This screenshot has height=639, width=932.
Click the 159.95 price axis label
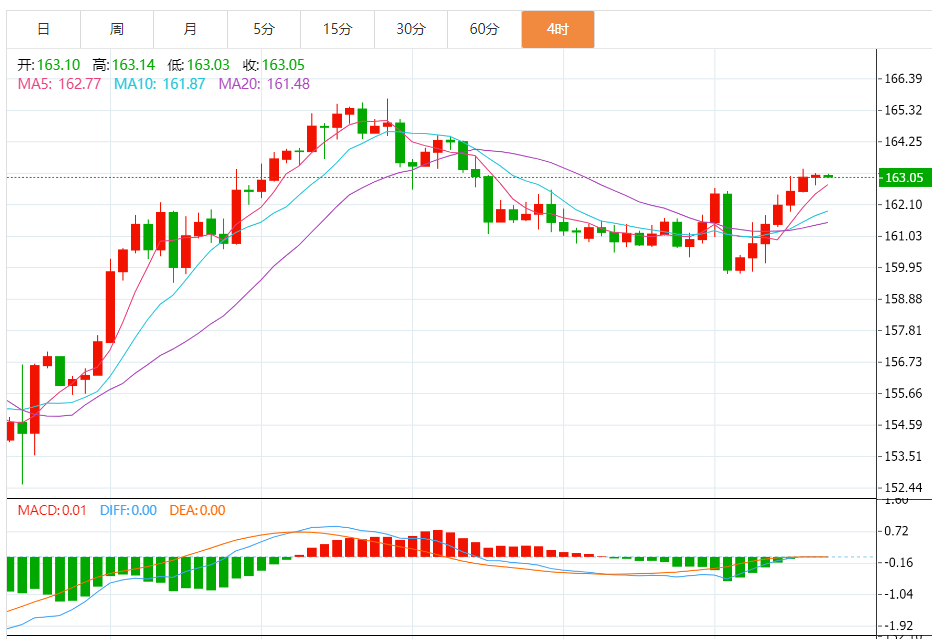click(x=903, y=267)
